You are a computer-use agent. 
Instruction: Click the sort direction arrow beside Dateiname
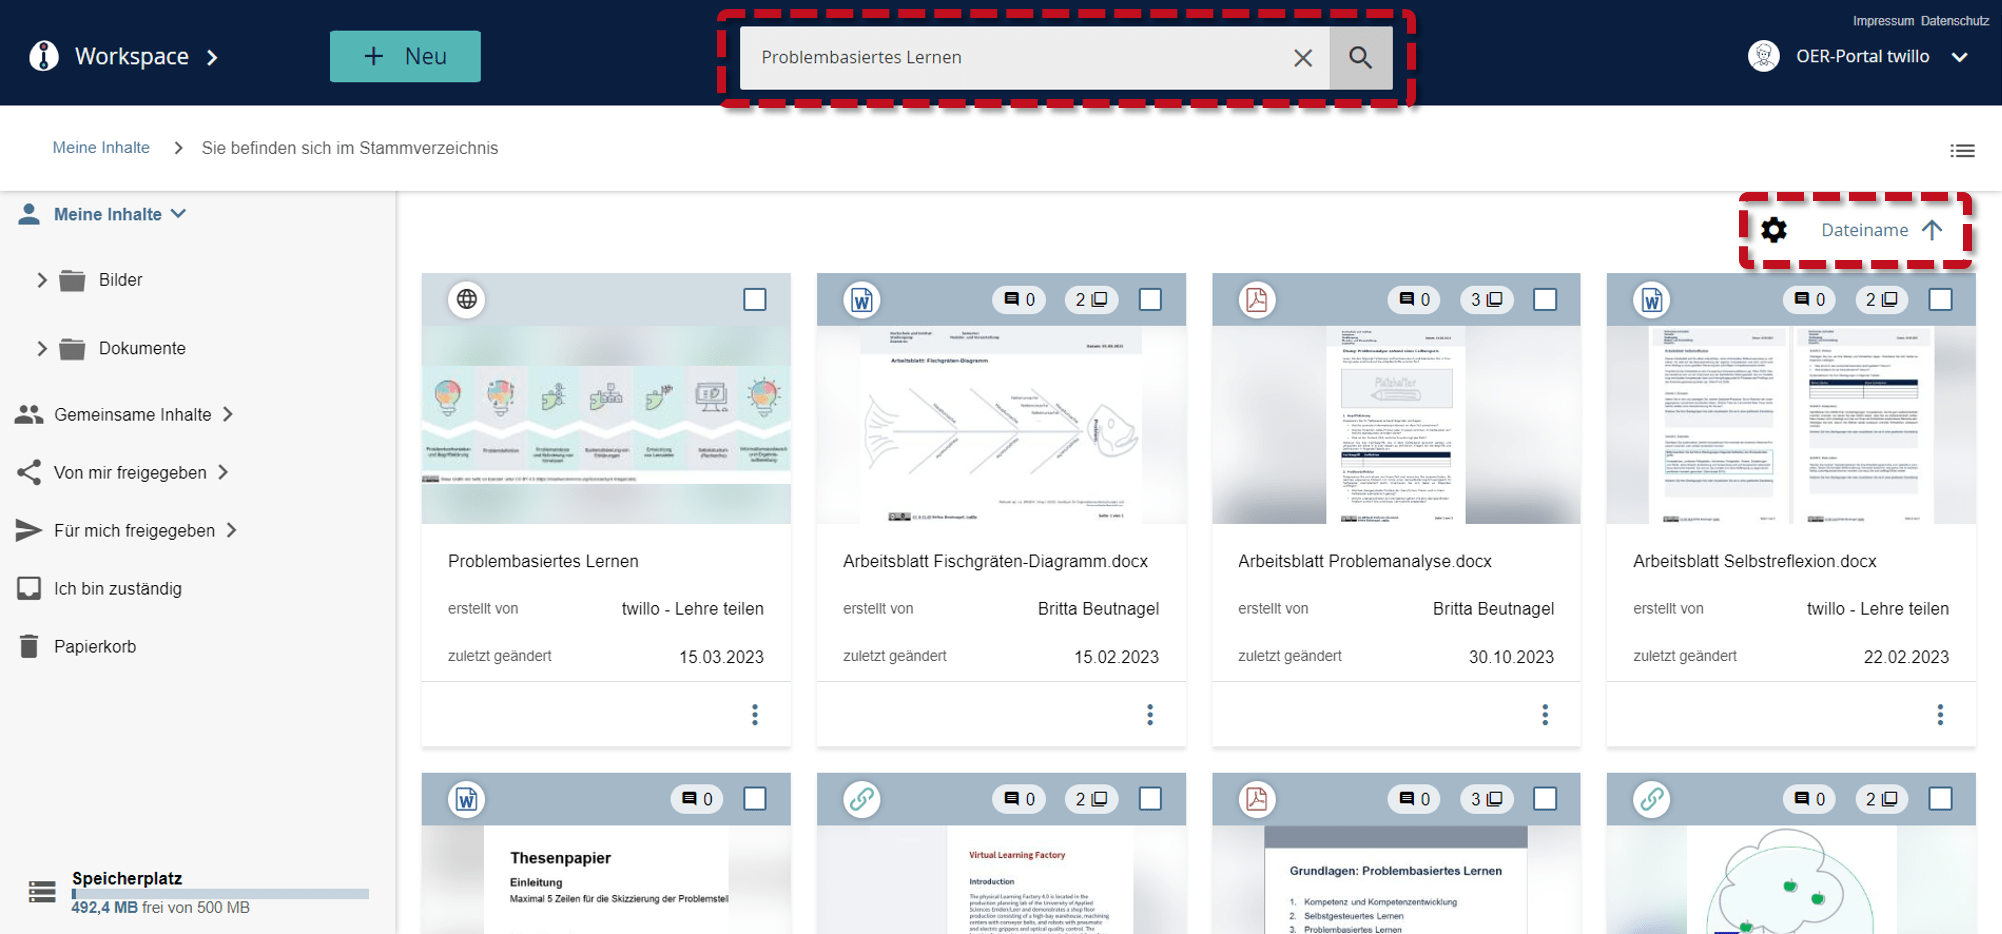pos(1932,230)
